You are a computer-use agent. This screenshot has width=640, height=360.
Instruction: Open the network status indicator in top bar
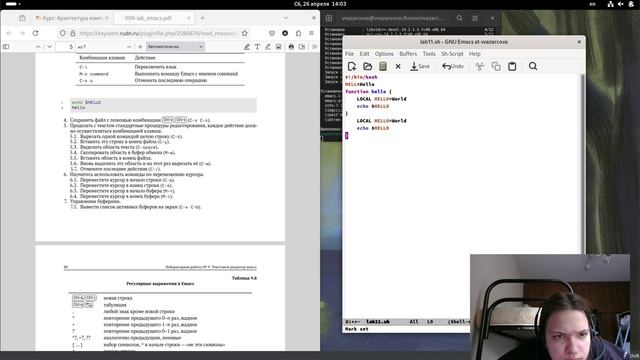[x=610, y=4]
